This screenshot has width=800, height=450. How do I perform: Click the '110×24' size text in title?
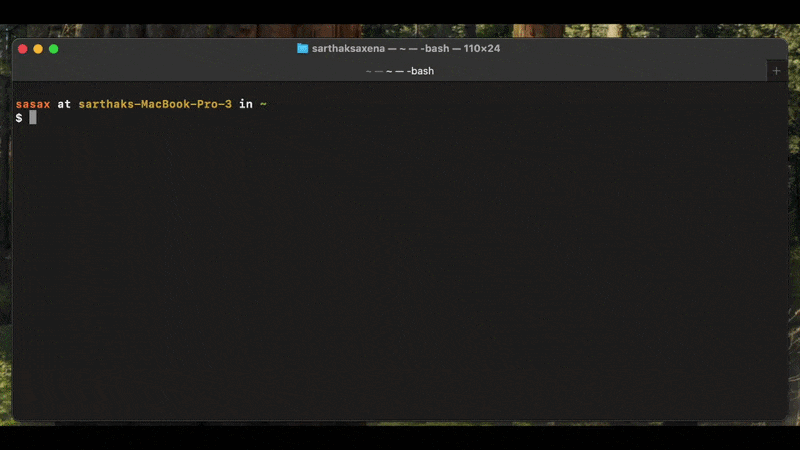click(x=482, y=48)
